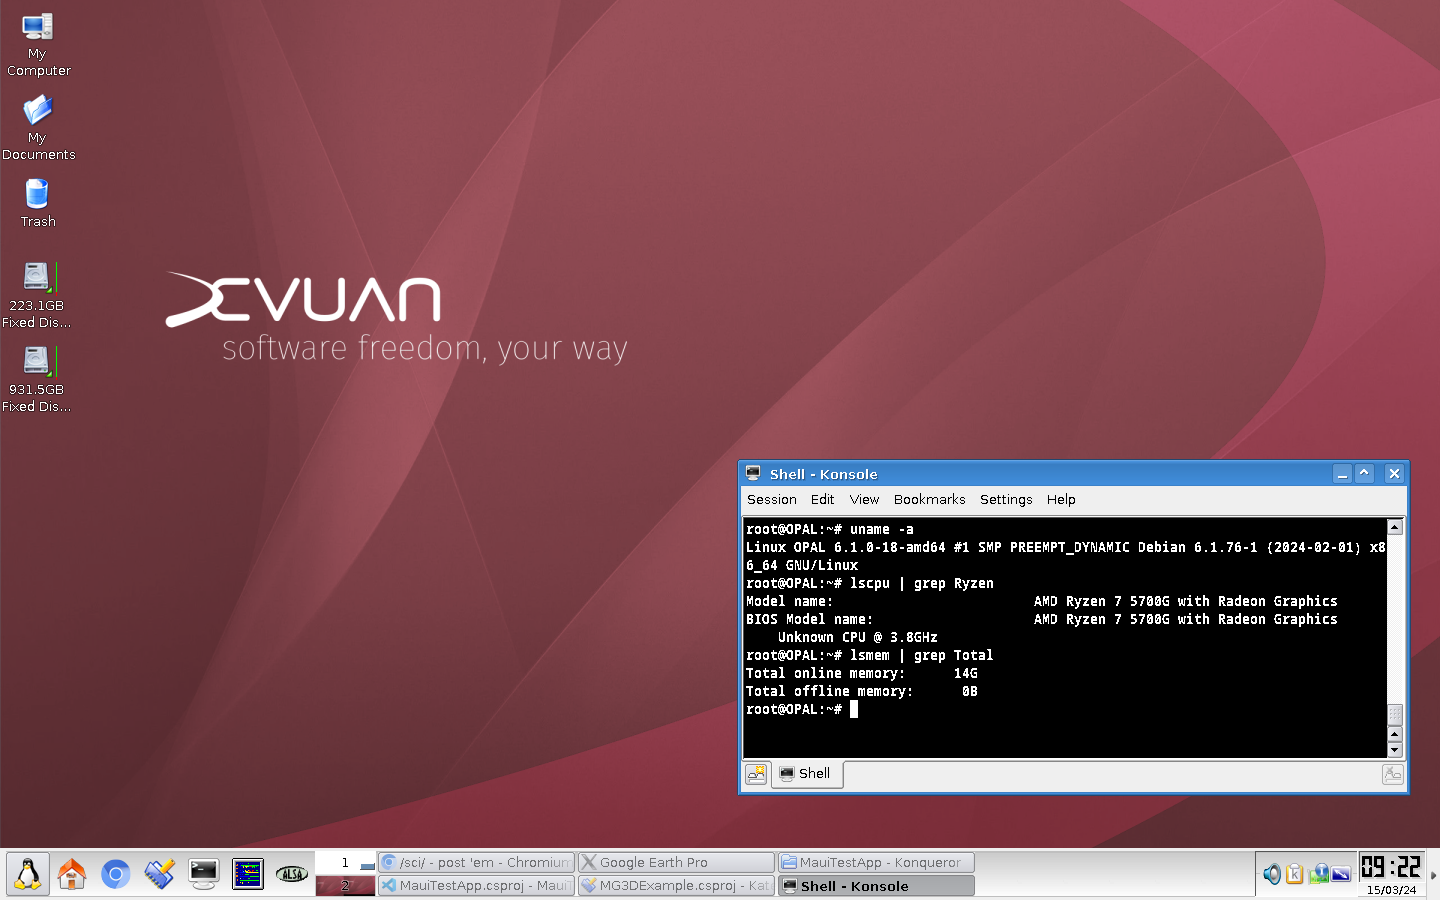The width and height of the screenshot is (1440, 900).
Task: Click the Shell - Konsole taskbar button
Action: 877,886
